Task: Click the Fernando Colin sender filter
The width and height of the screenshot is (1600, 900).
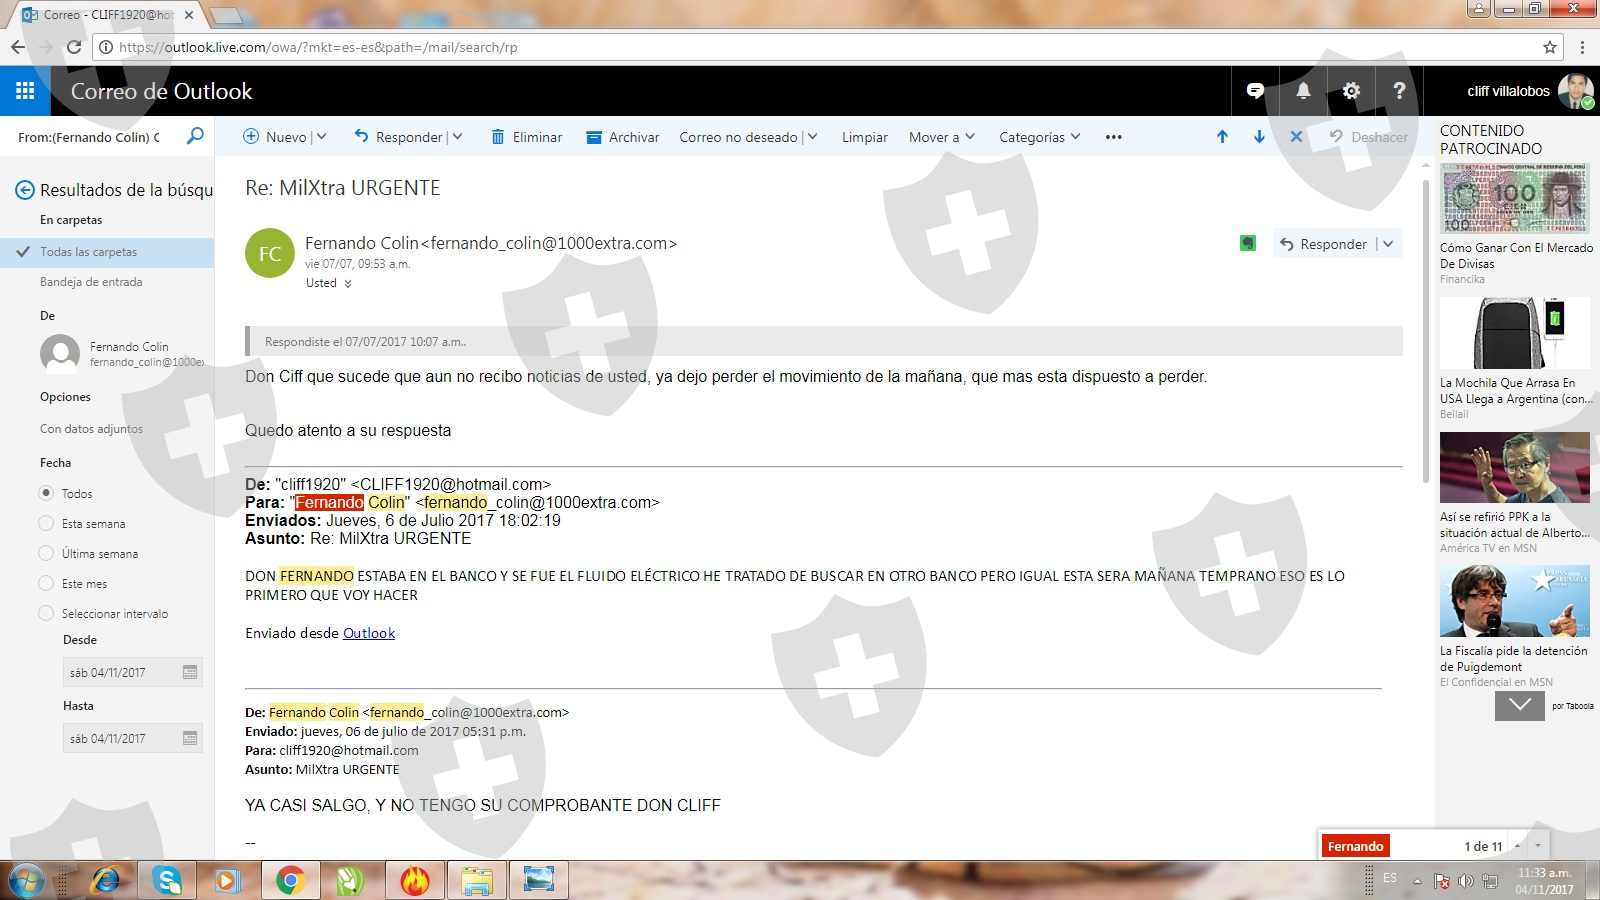Action: (120, 354)
